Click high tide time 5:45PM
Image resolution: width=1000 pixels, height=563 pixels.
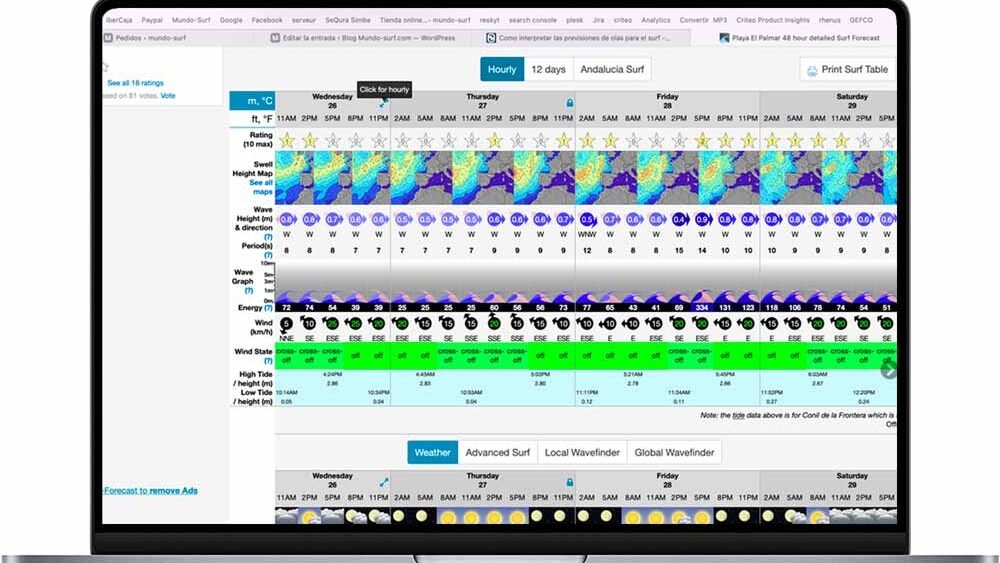tap(725, 374)
